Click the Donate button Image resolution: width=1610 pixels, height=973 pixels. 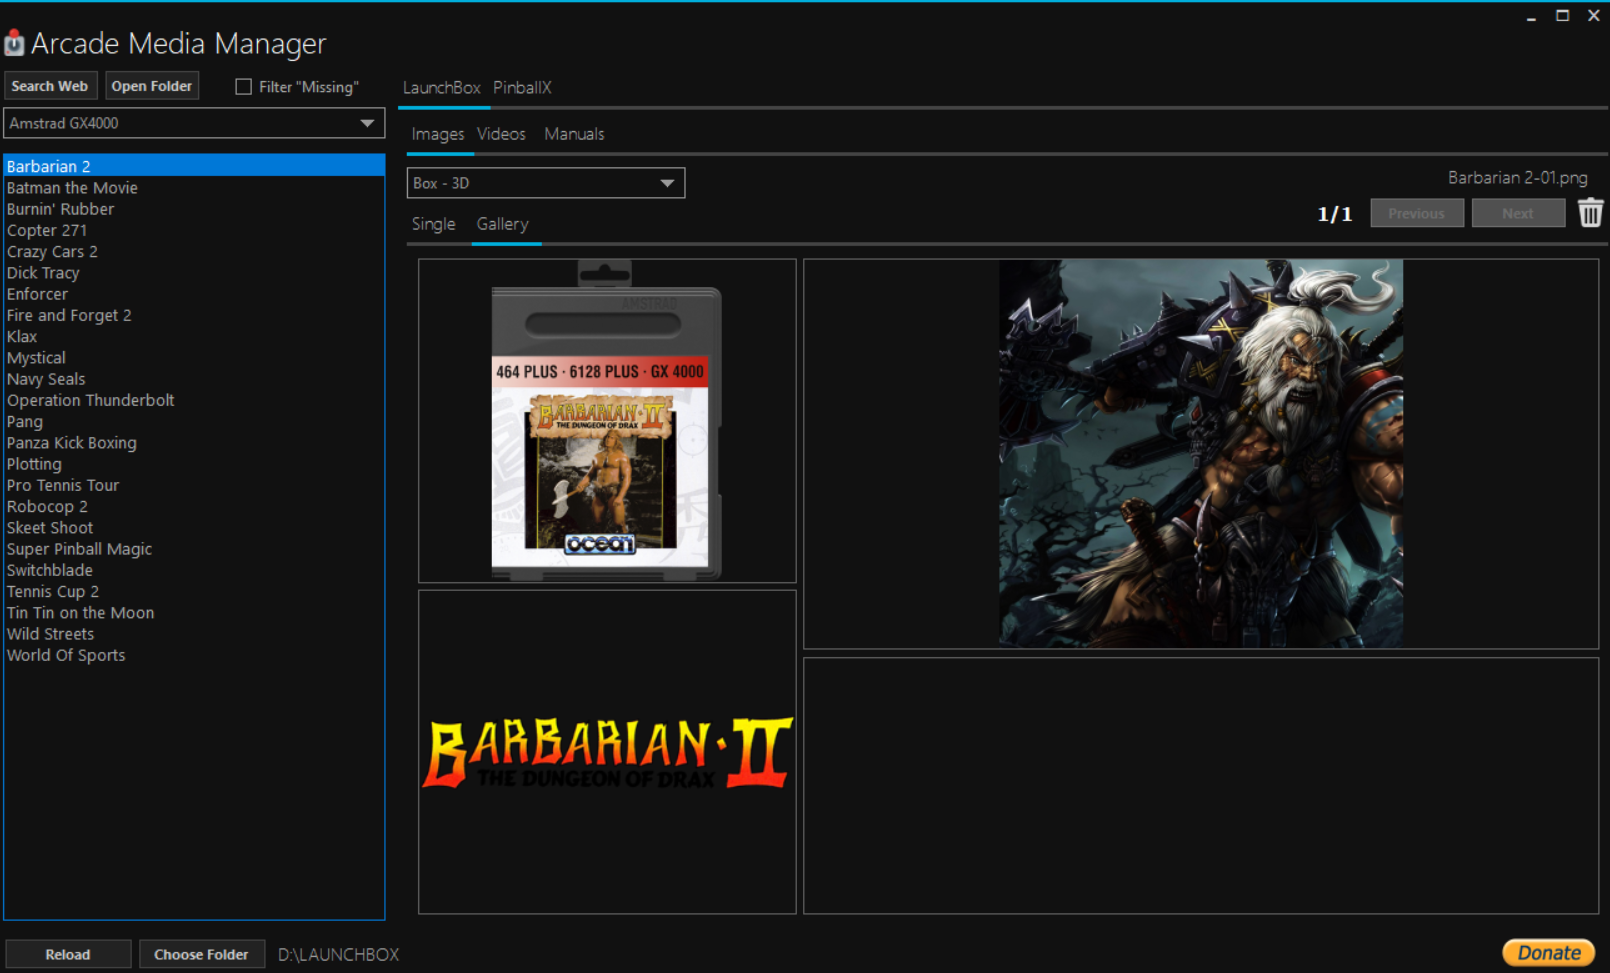(1548, 953)
